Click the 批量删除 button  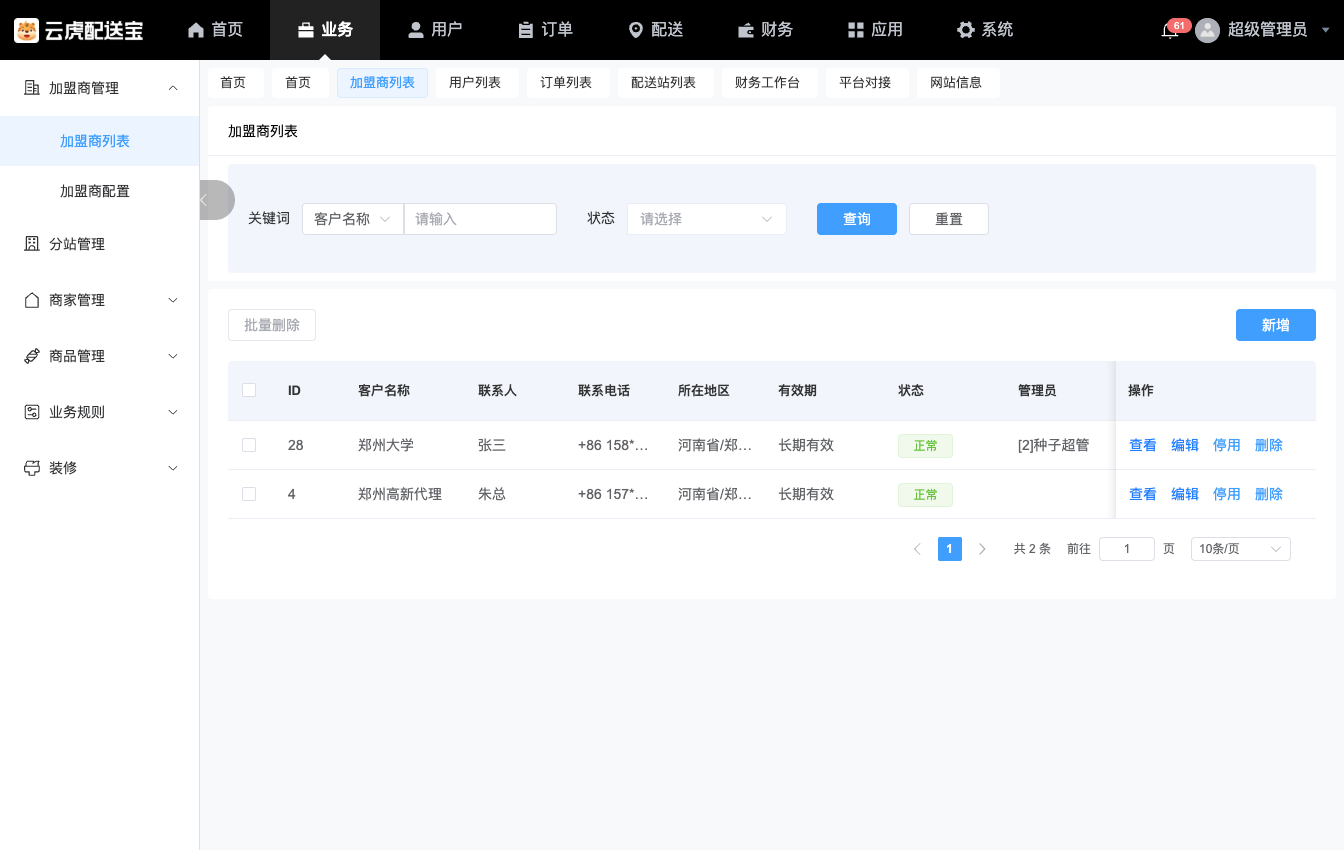click(x=272, y=325)
